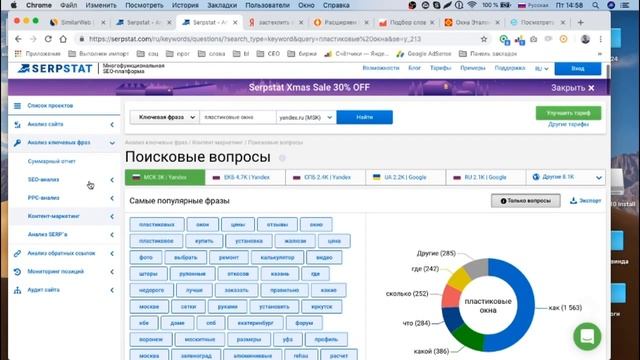The image size is (640, 360).
Task: Close the Xmas Sale banner
Action: pyautogui.click(x=573, y=88)
